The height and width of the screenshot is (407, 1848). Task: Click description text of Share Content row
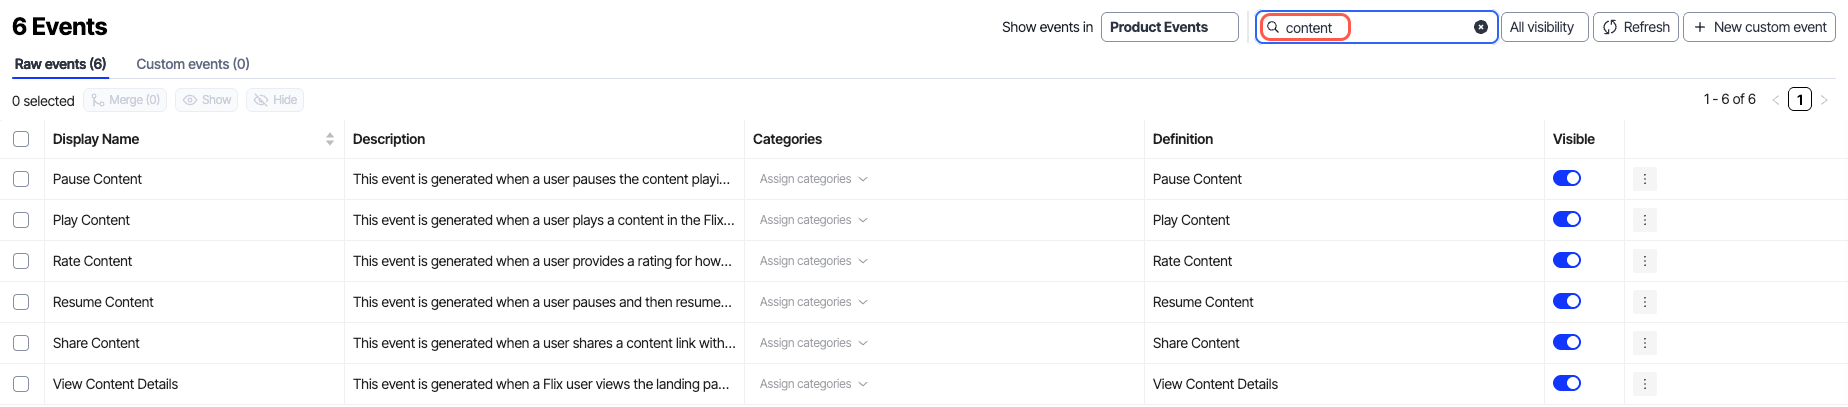coord(544,343)
